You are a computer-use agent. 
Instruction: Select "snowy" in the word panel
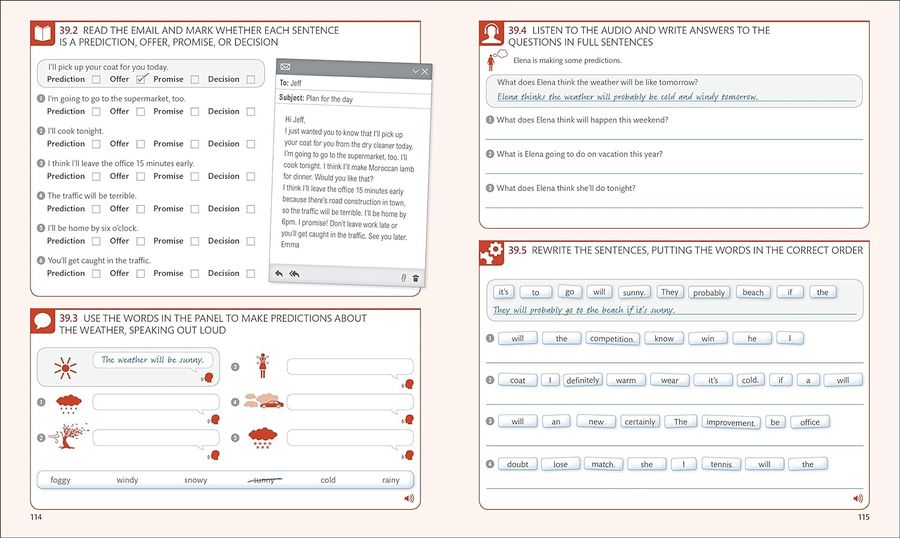click(196, 479)
